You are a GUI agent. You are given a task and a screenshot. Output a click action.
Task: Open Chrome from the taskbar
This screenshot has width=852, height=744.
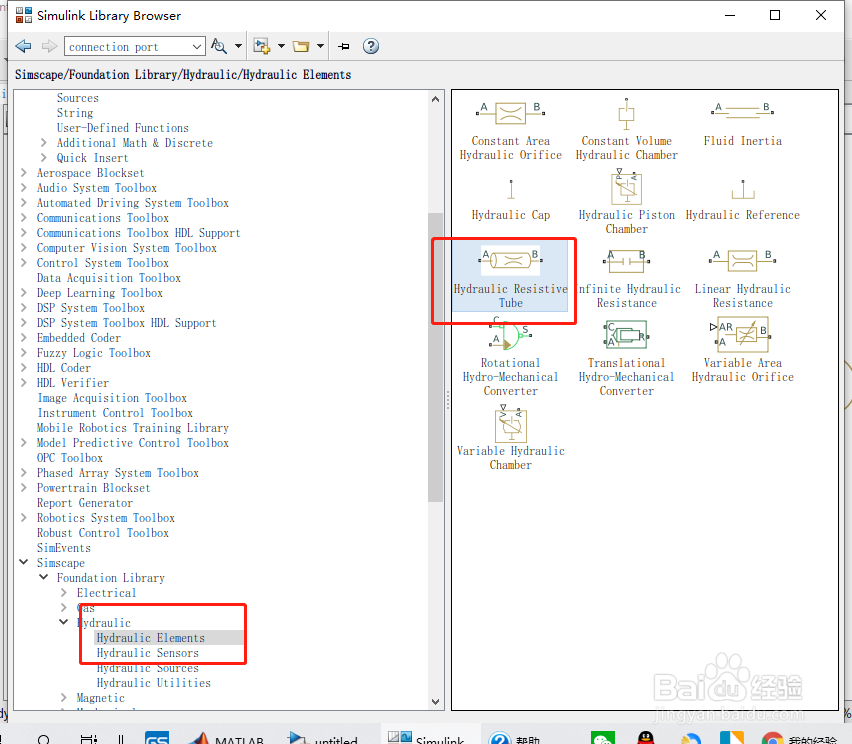(x=772, y=738)
